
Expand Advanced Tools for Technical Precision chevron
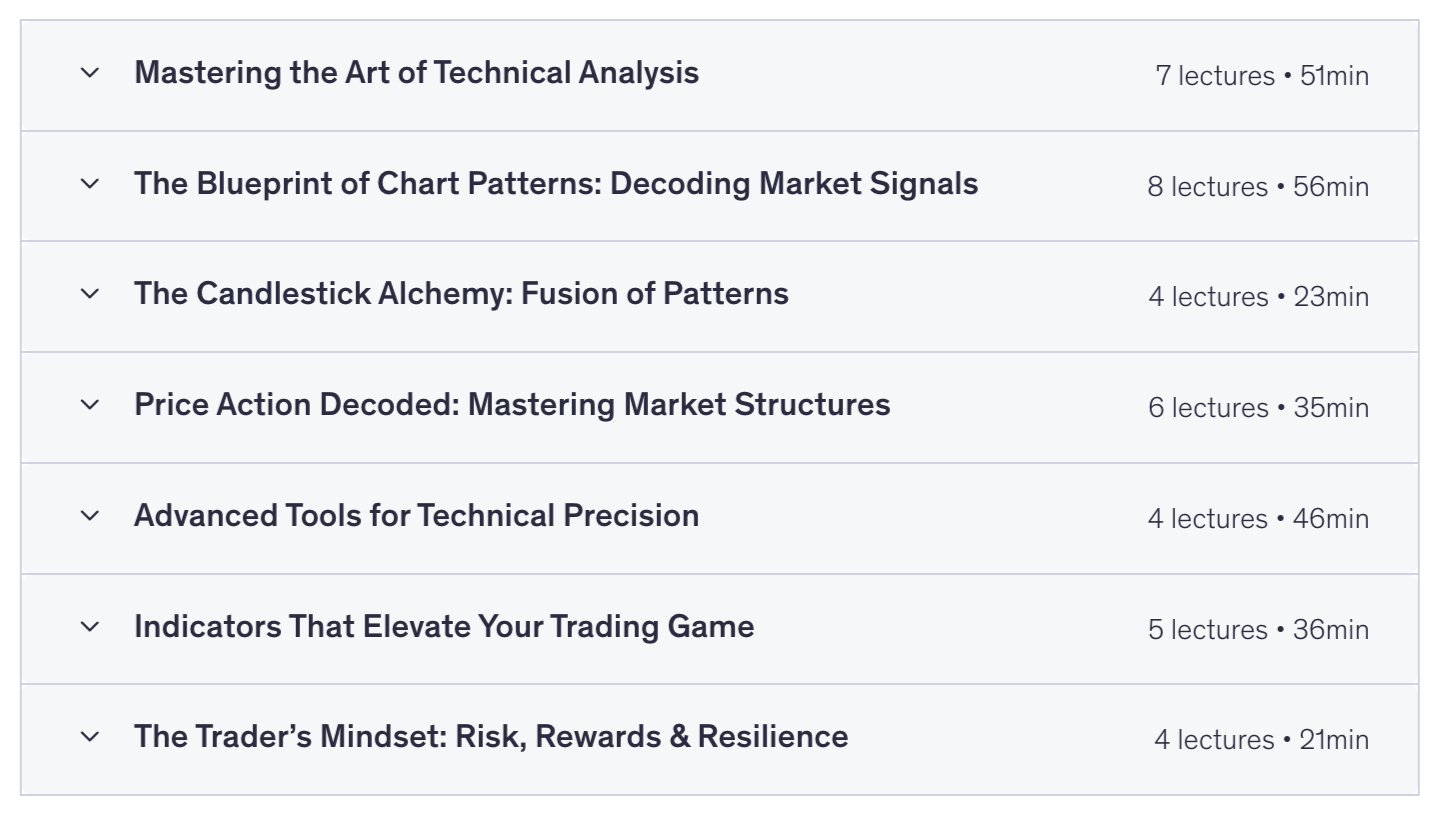[90, 516]
